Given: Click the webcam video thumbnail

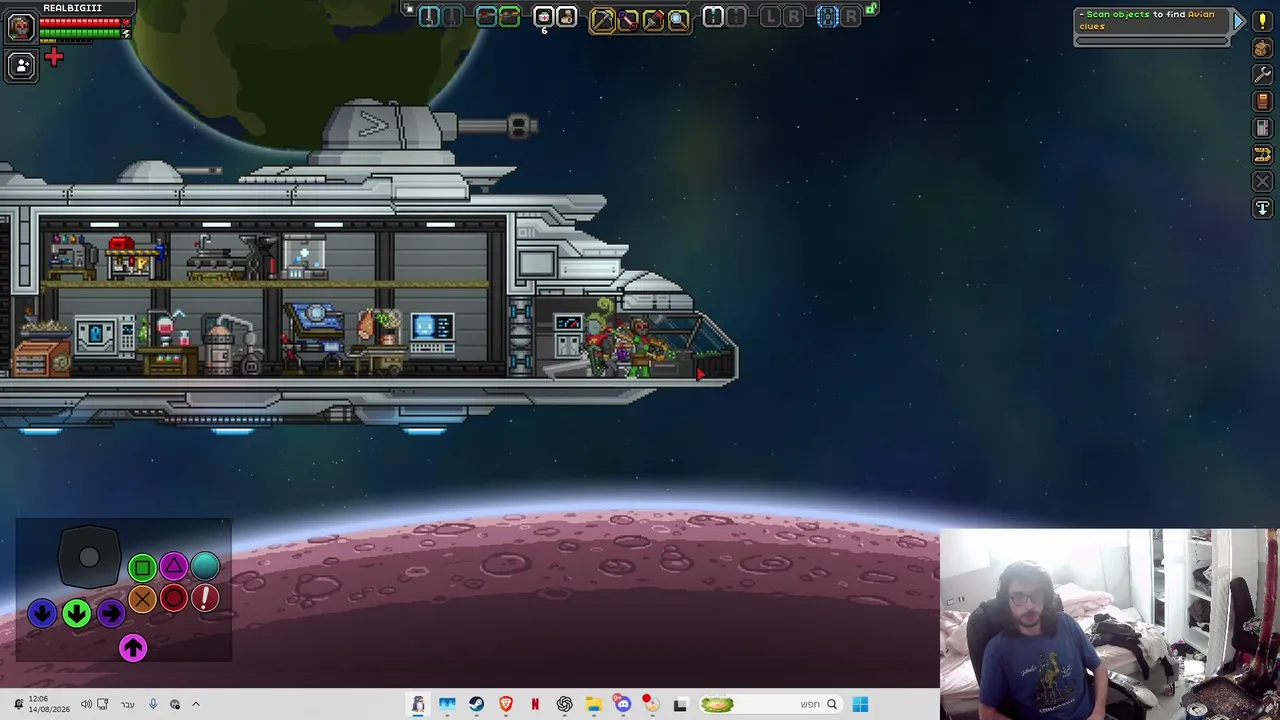Looking at the screenshot, I should 1110,624.
